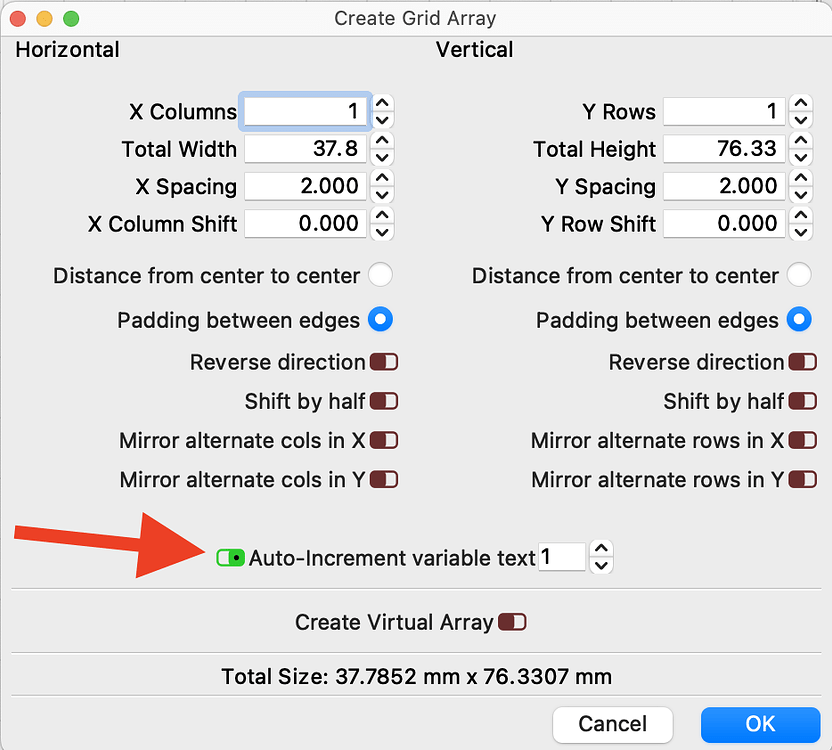
Task: Click the Cancel button
Action: point(612,724)
